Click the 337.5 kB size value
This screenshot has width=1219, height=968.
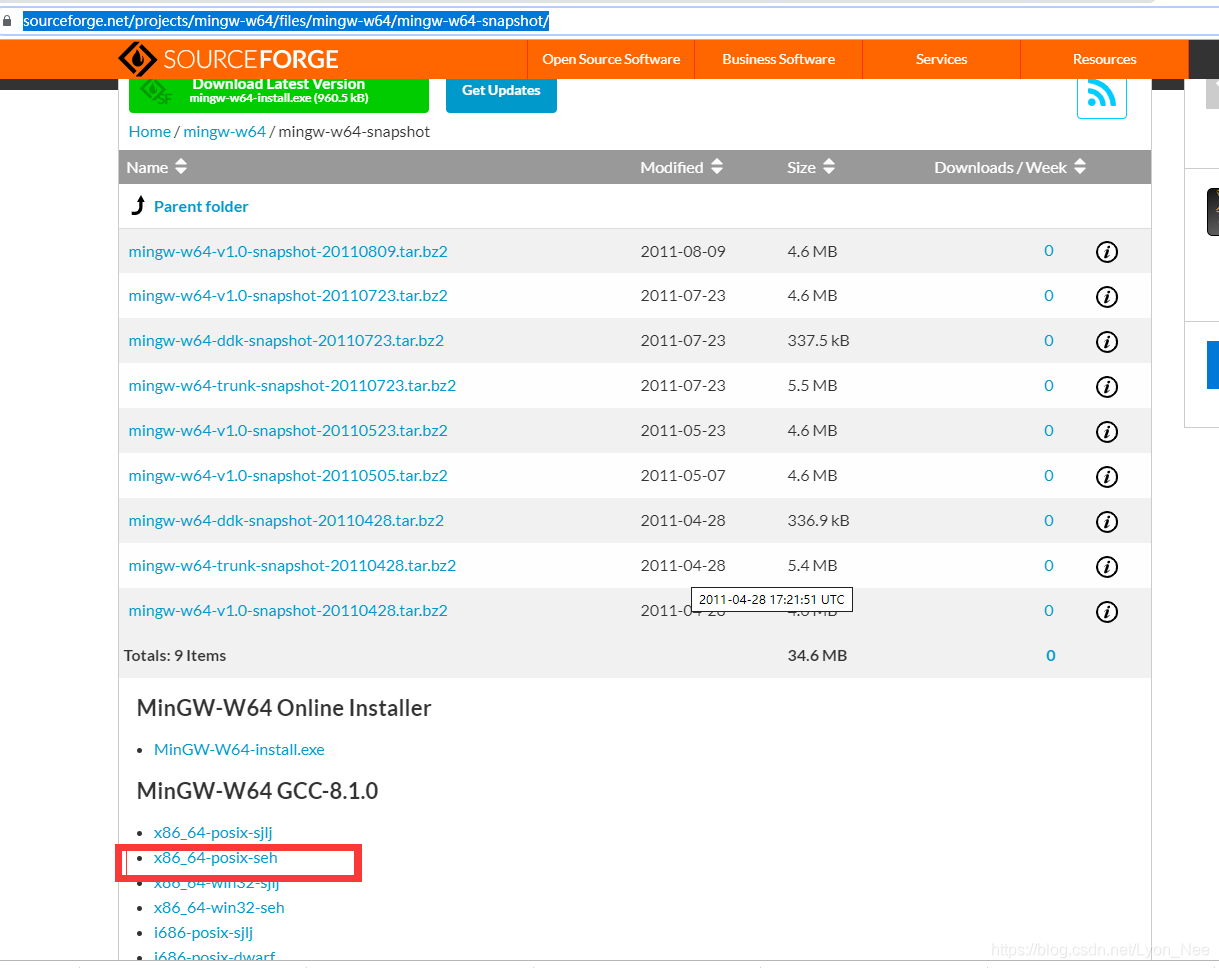tap(818, 341)
